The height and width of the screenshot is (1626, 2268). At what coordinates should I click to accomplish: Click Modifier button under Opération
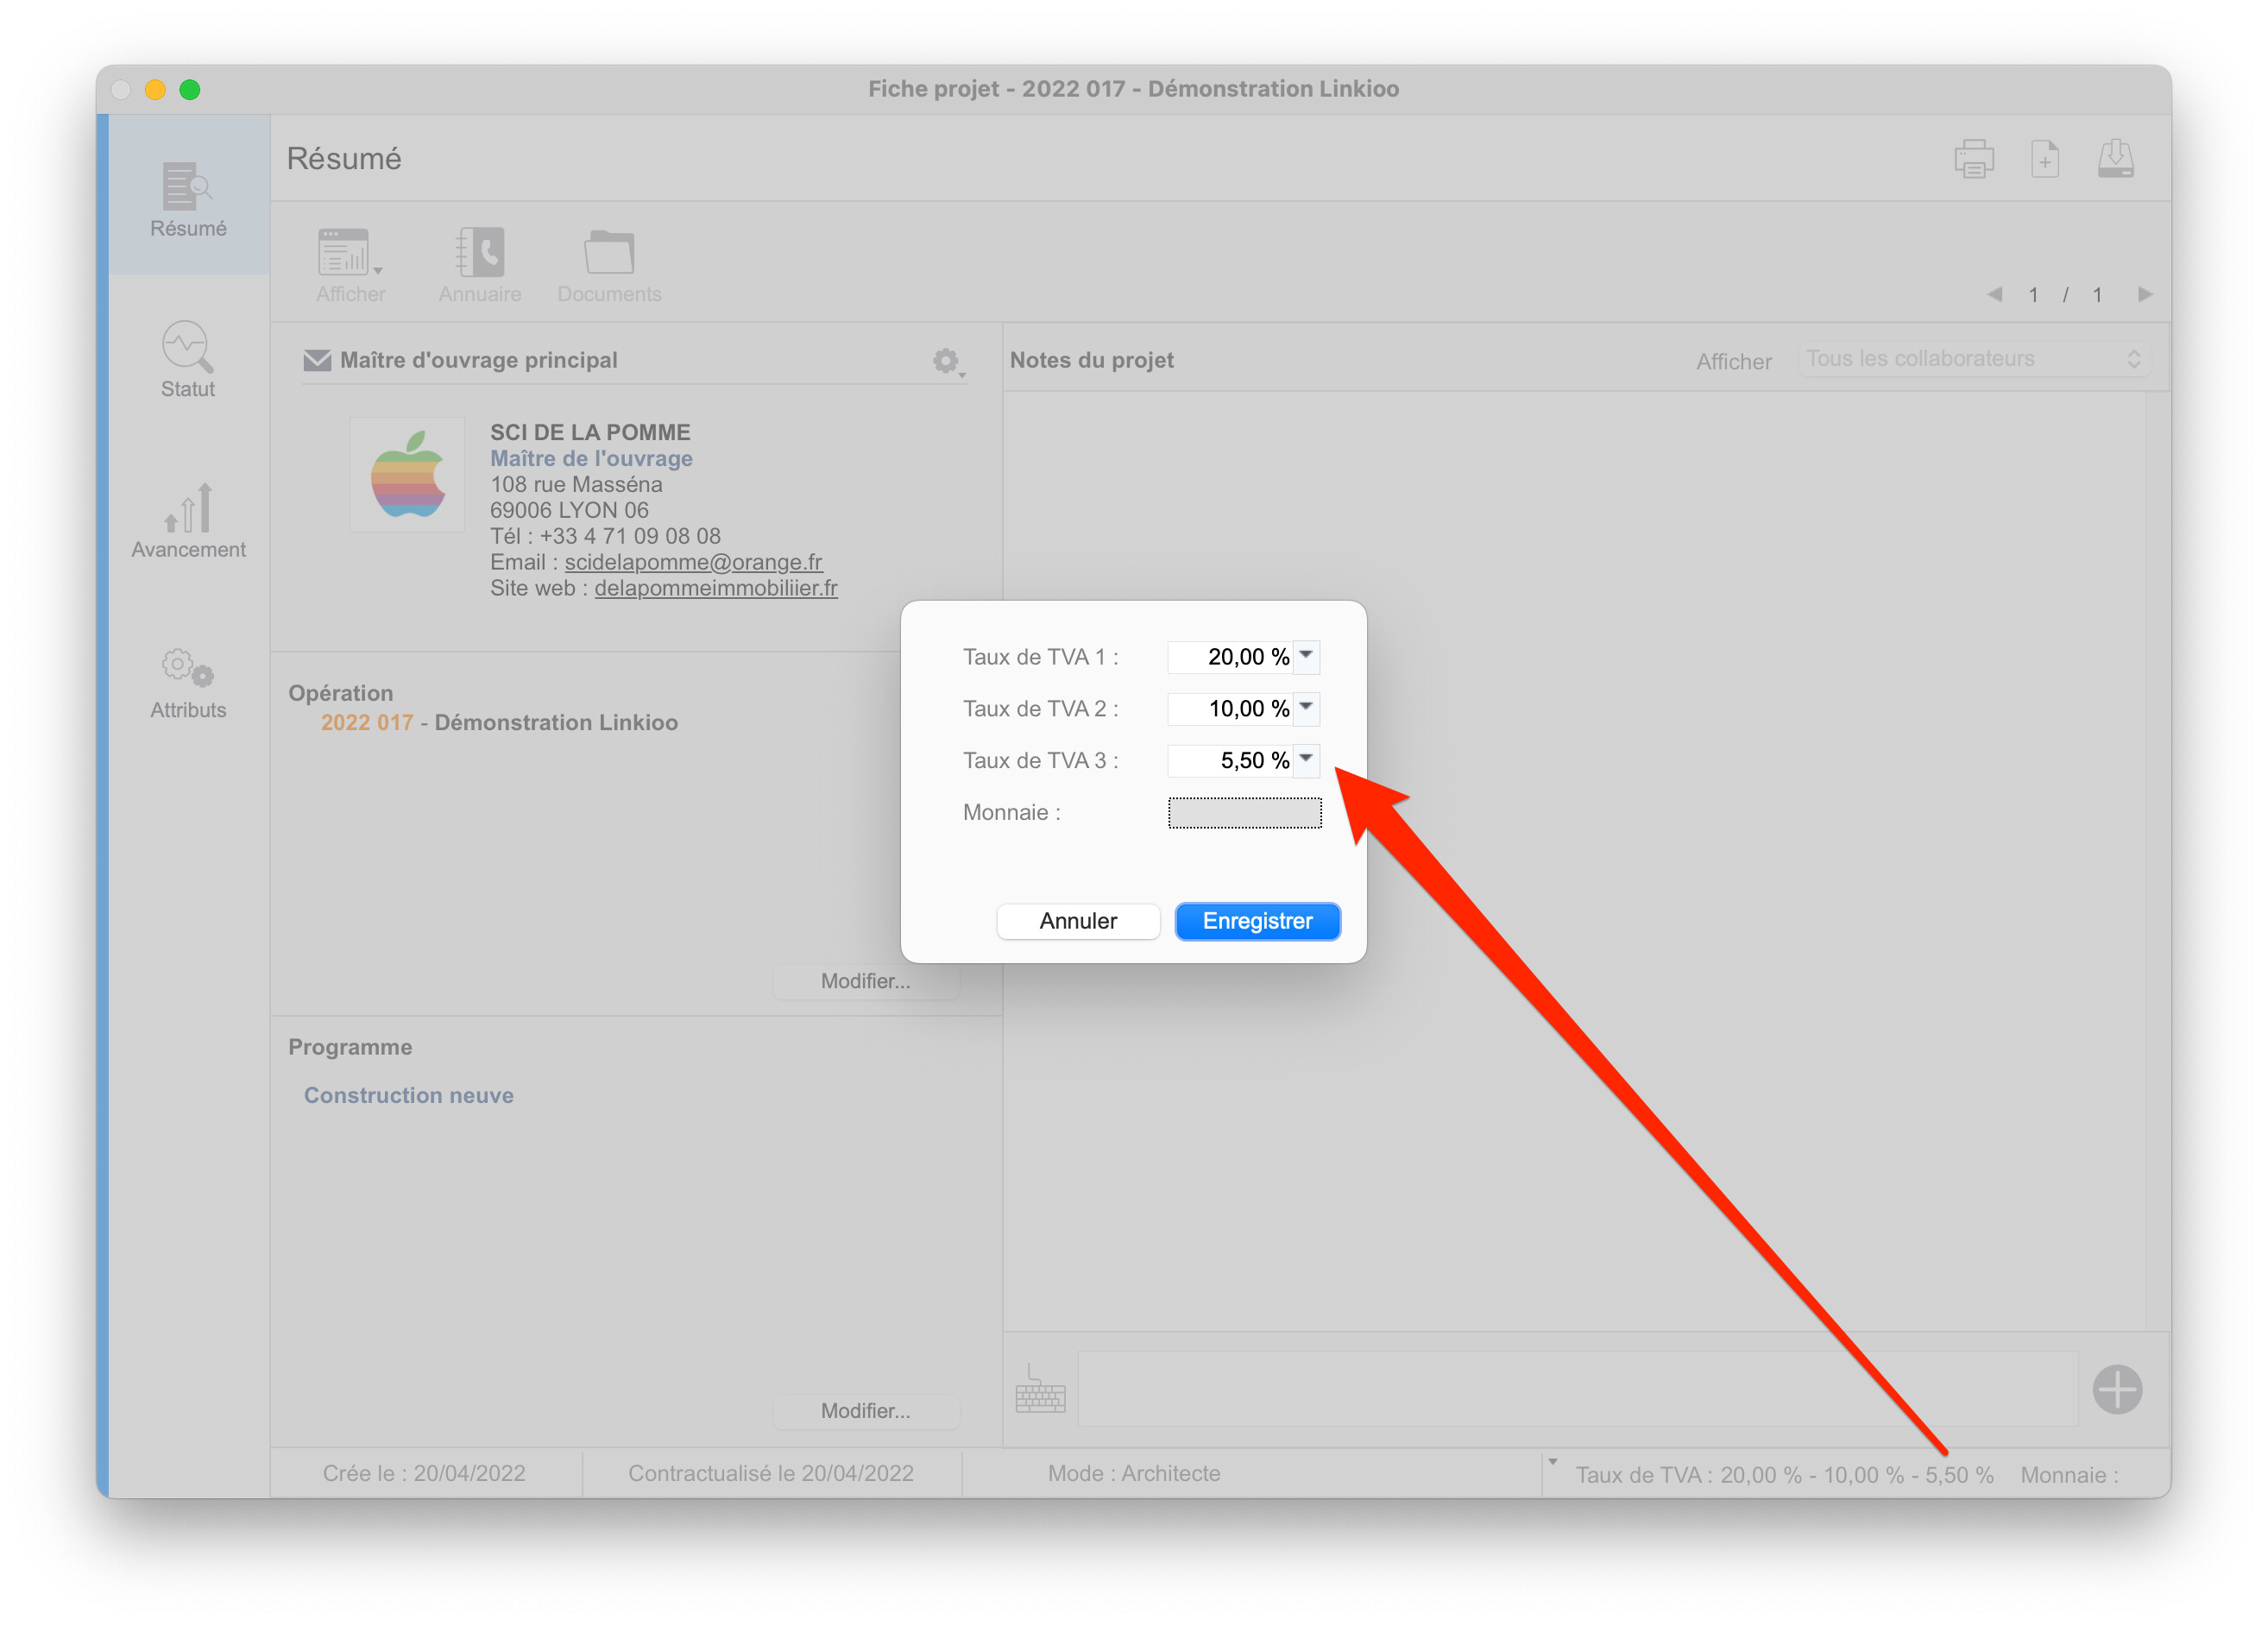click(x=865, y=981)
